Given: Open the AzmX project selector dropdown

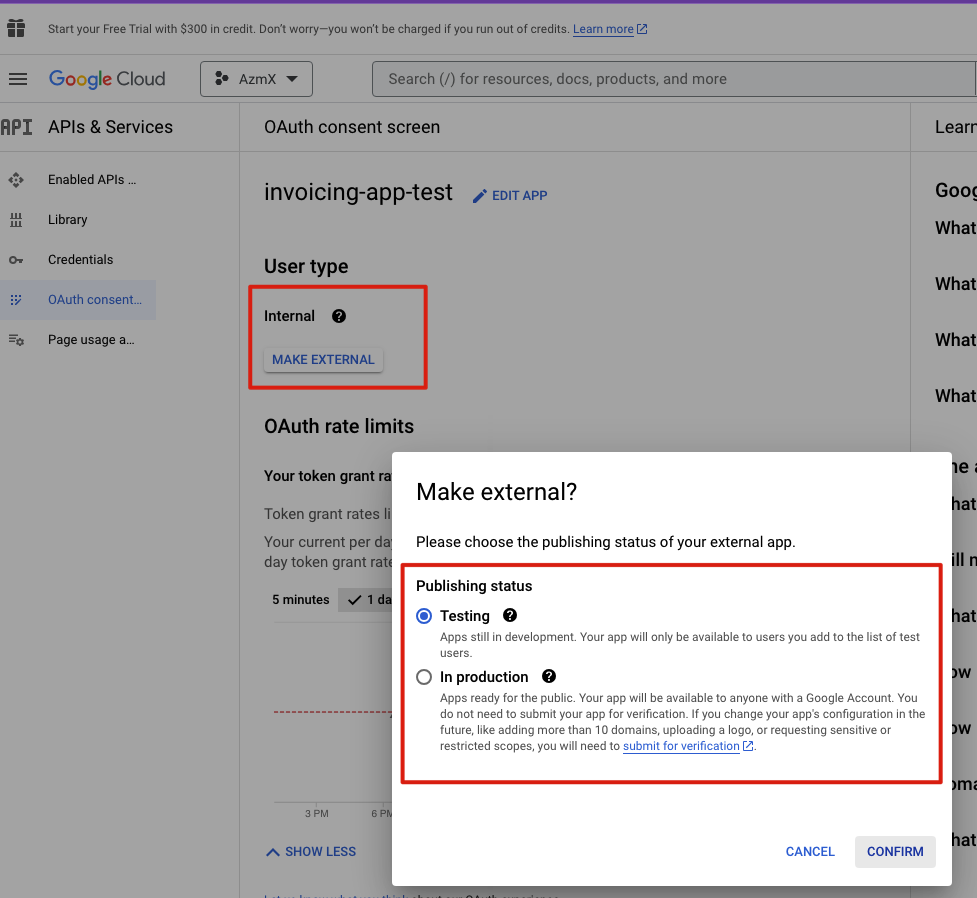Looking at the screenshot, I should (x=256, y=79).
